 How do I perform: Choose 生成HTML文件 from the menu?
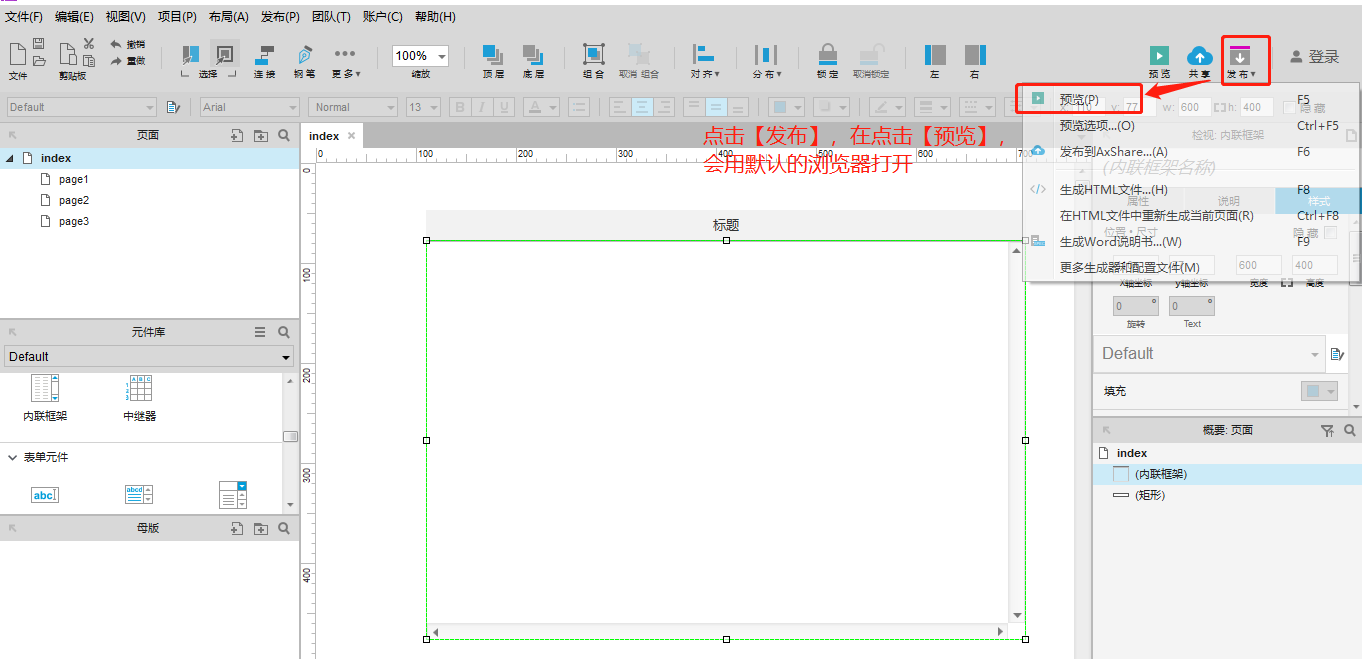[1113, 189]
